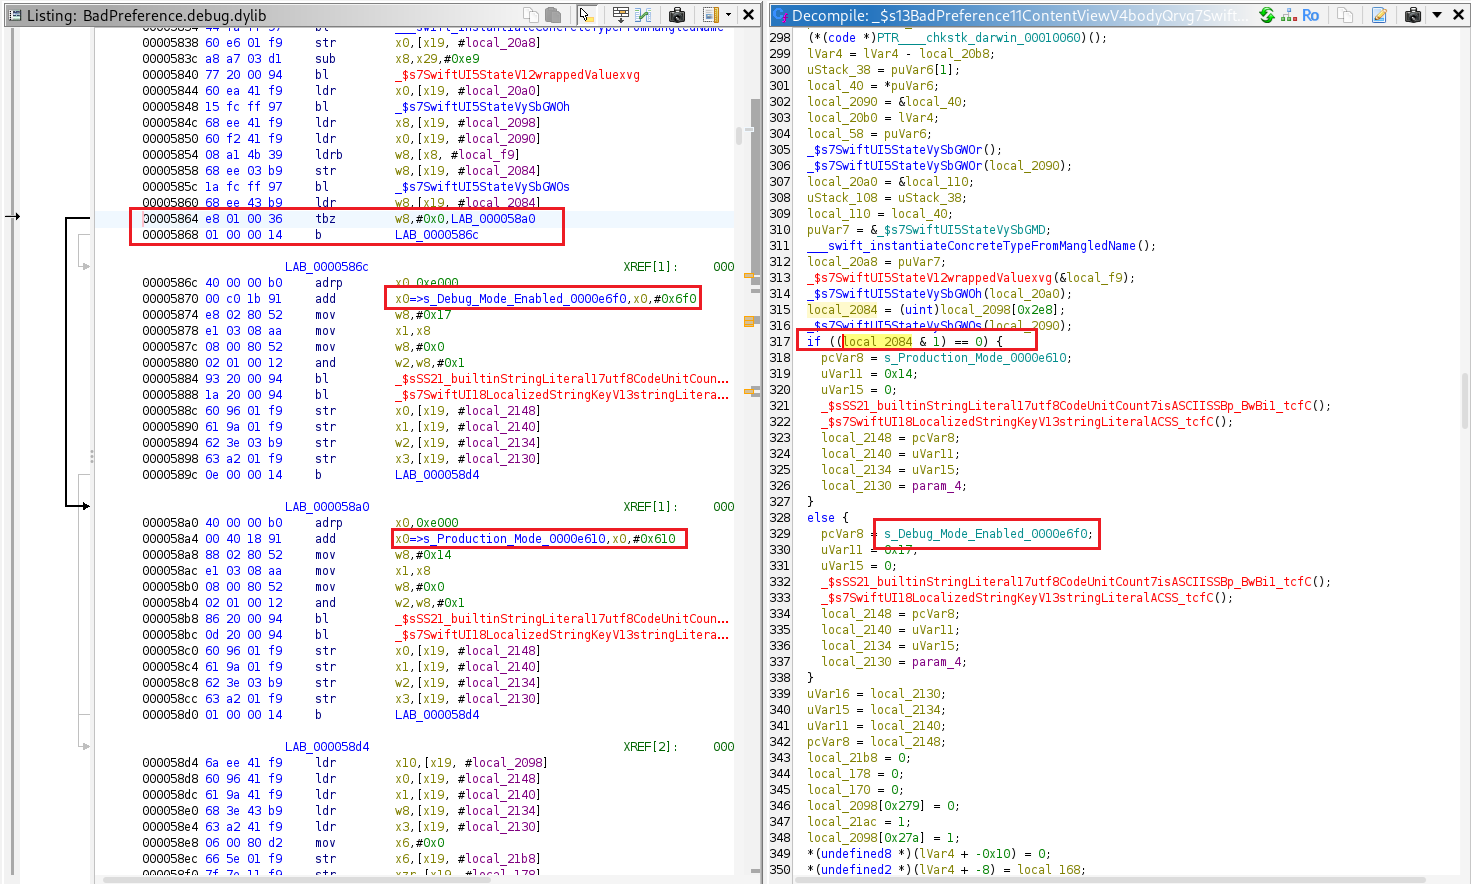This screenshot has width=1471, height=884.
Task: Click the Listing vertical scrollbar thumb
Action: tap(740, 136)
